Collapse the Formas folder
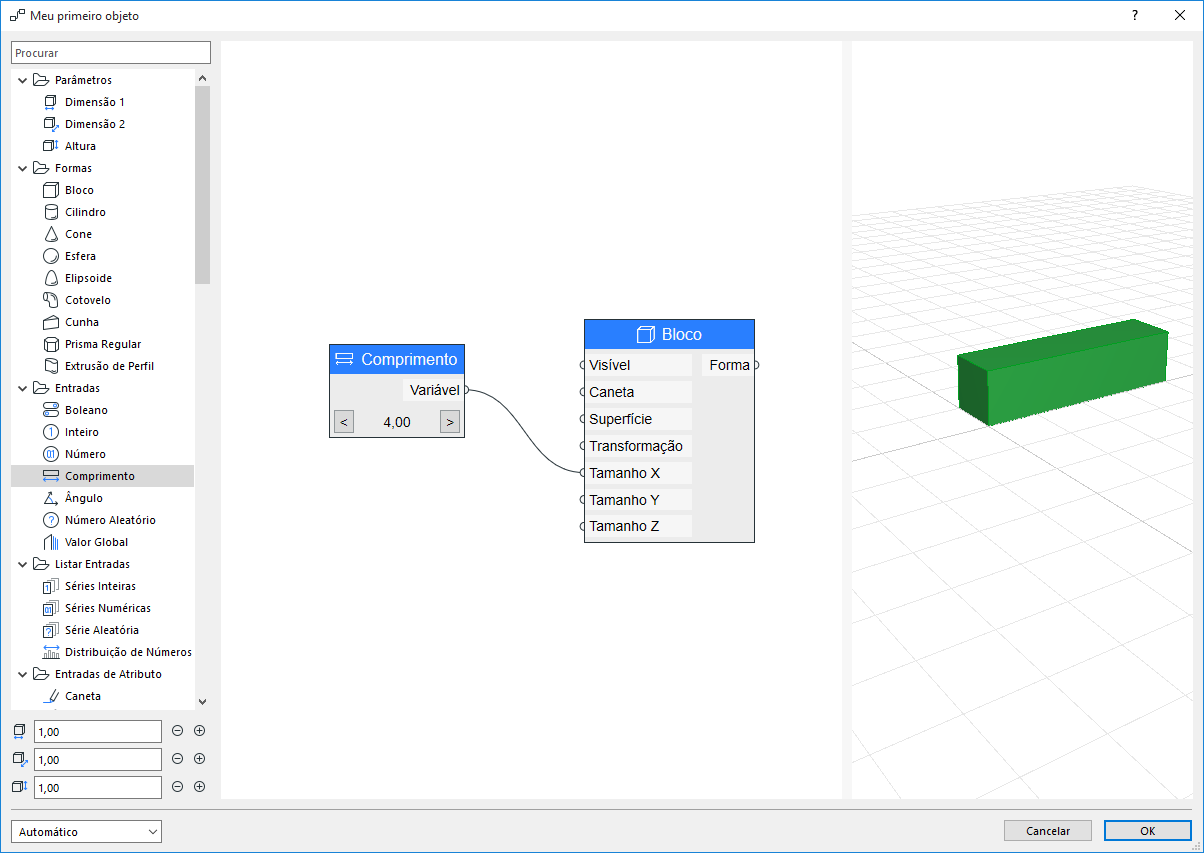Image resolution: width=1204 pixels, height=853 pixels. click(23, 168)
